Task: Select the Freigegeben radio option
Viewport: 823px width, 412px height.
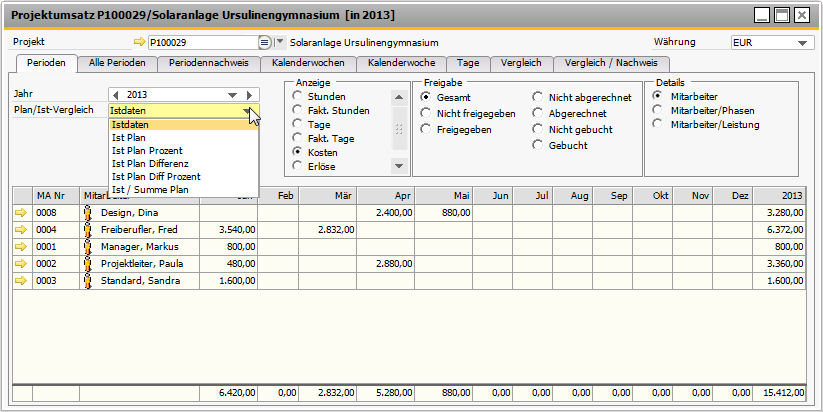Action: tap(427, 130)
